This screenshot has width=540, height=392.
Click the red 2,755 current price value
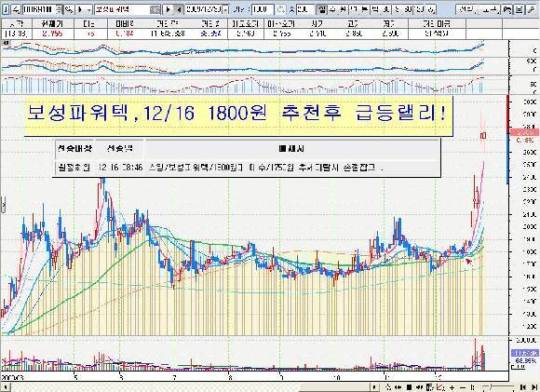point(53,34)
